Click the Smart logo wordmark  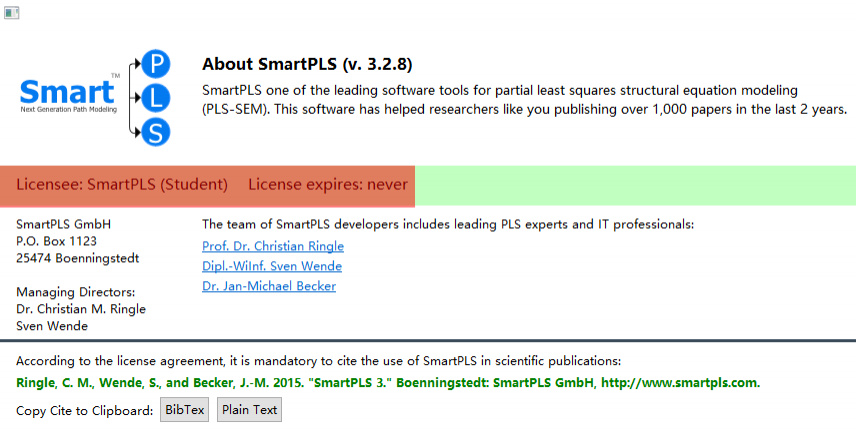click(x=68, y=93)
